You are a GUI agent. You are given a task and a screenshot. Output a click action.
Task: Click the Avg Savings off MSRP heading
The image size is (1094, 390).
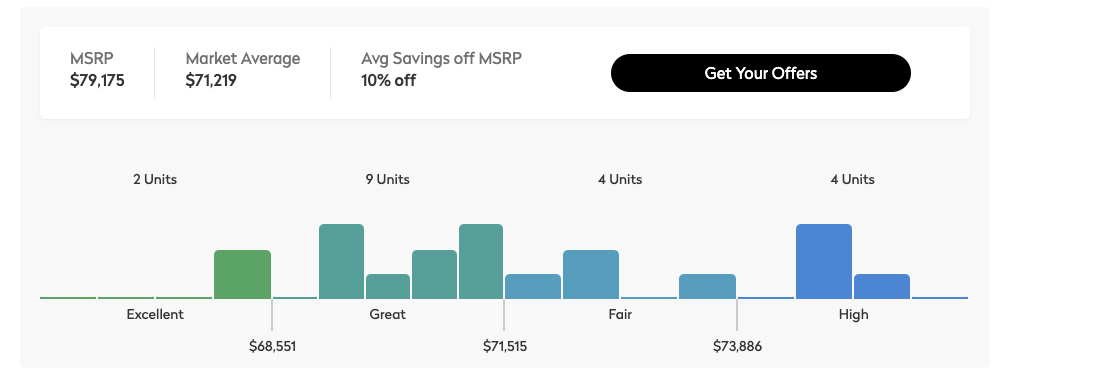pyautogui.click(x=441, y=59)
